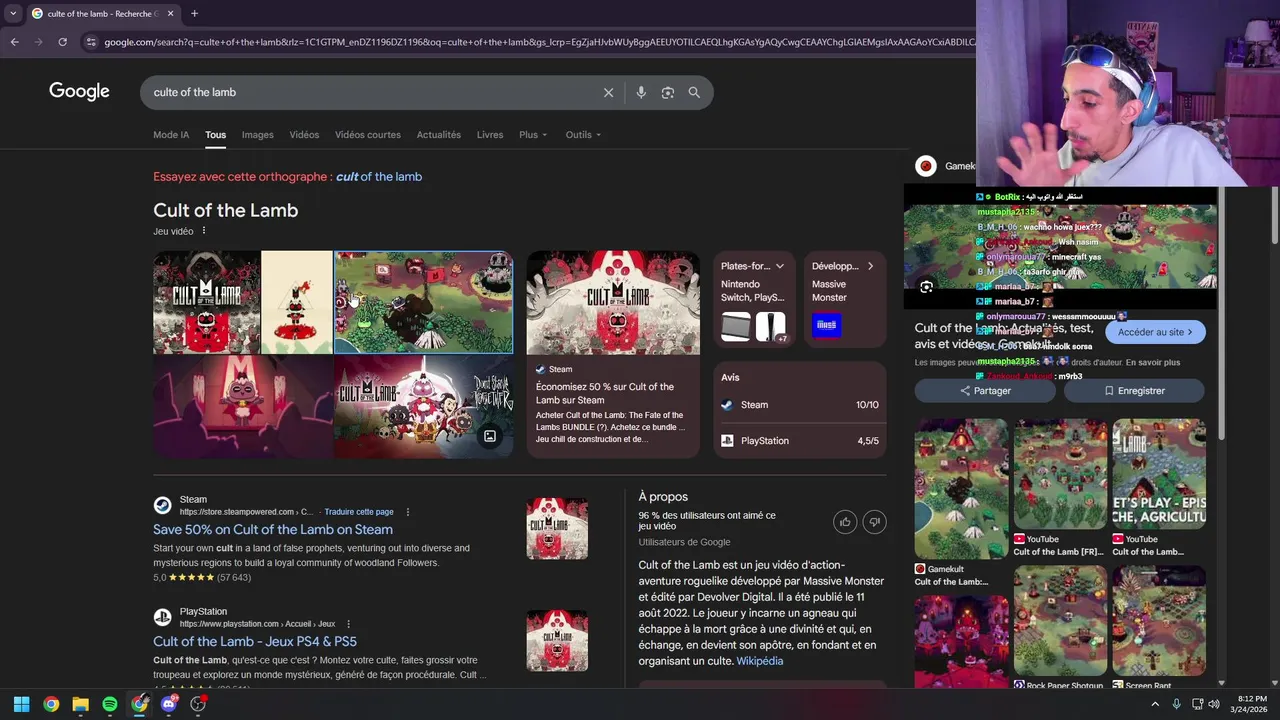Go back with the browser back arrow
This screenshot has width=1280, height=720.
[x=14, y=42]
